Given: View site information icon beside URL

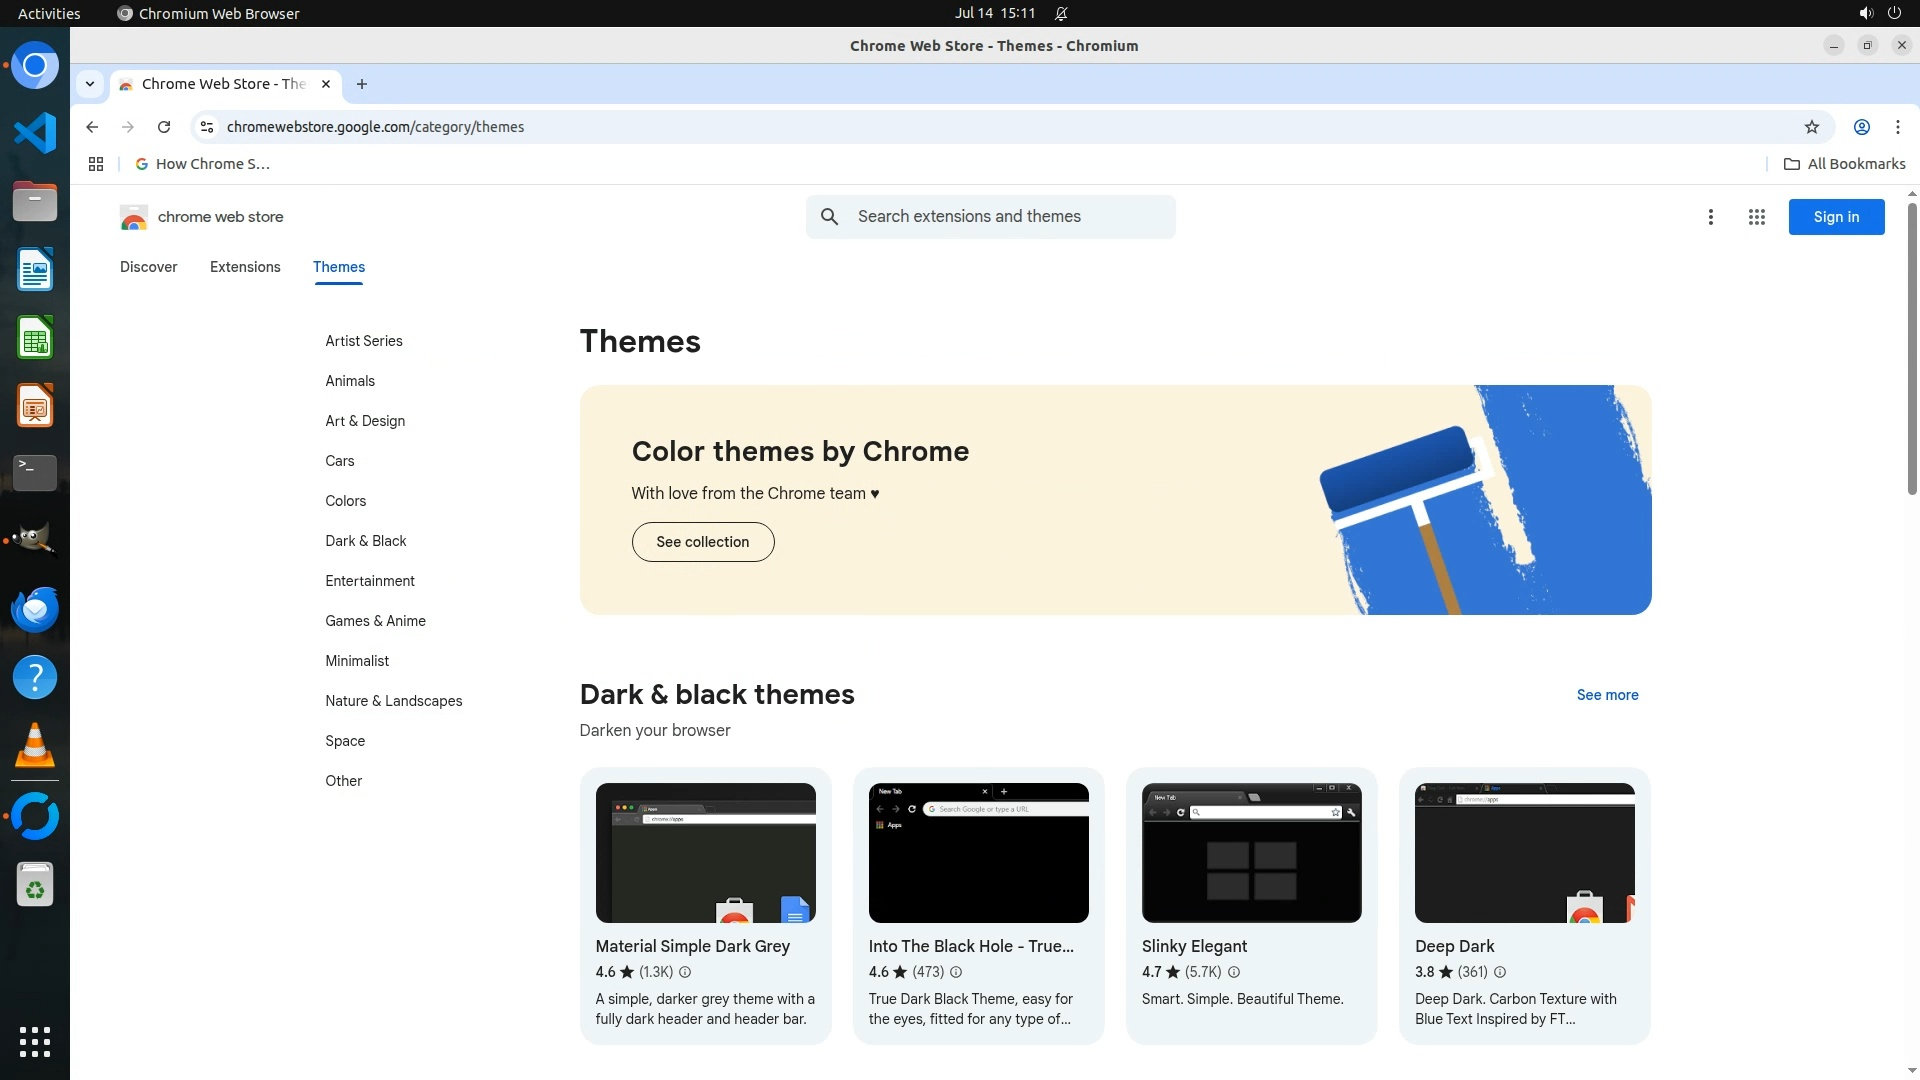Looking at the screenshot, I should tap(207, 127).
